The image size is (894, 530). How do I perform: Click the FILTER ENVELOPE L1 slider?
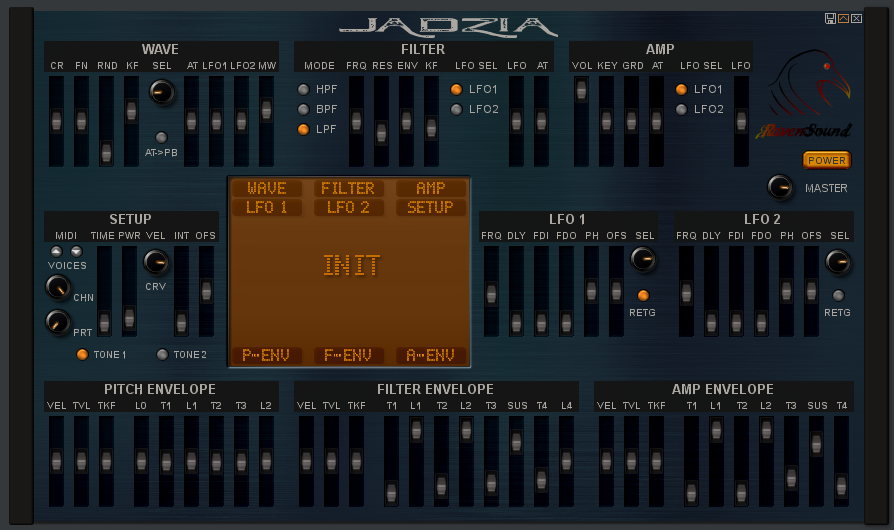point(416,461)
